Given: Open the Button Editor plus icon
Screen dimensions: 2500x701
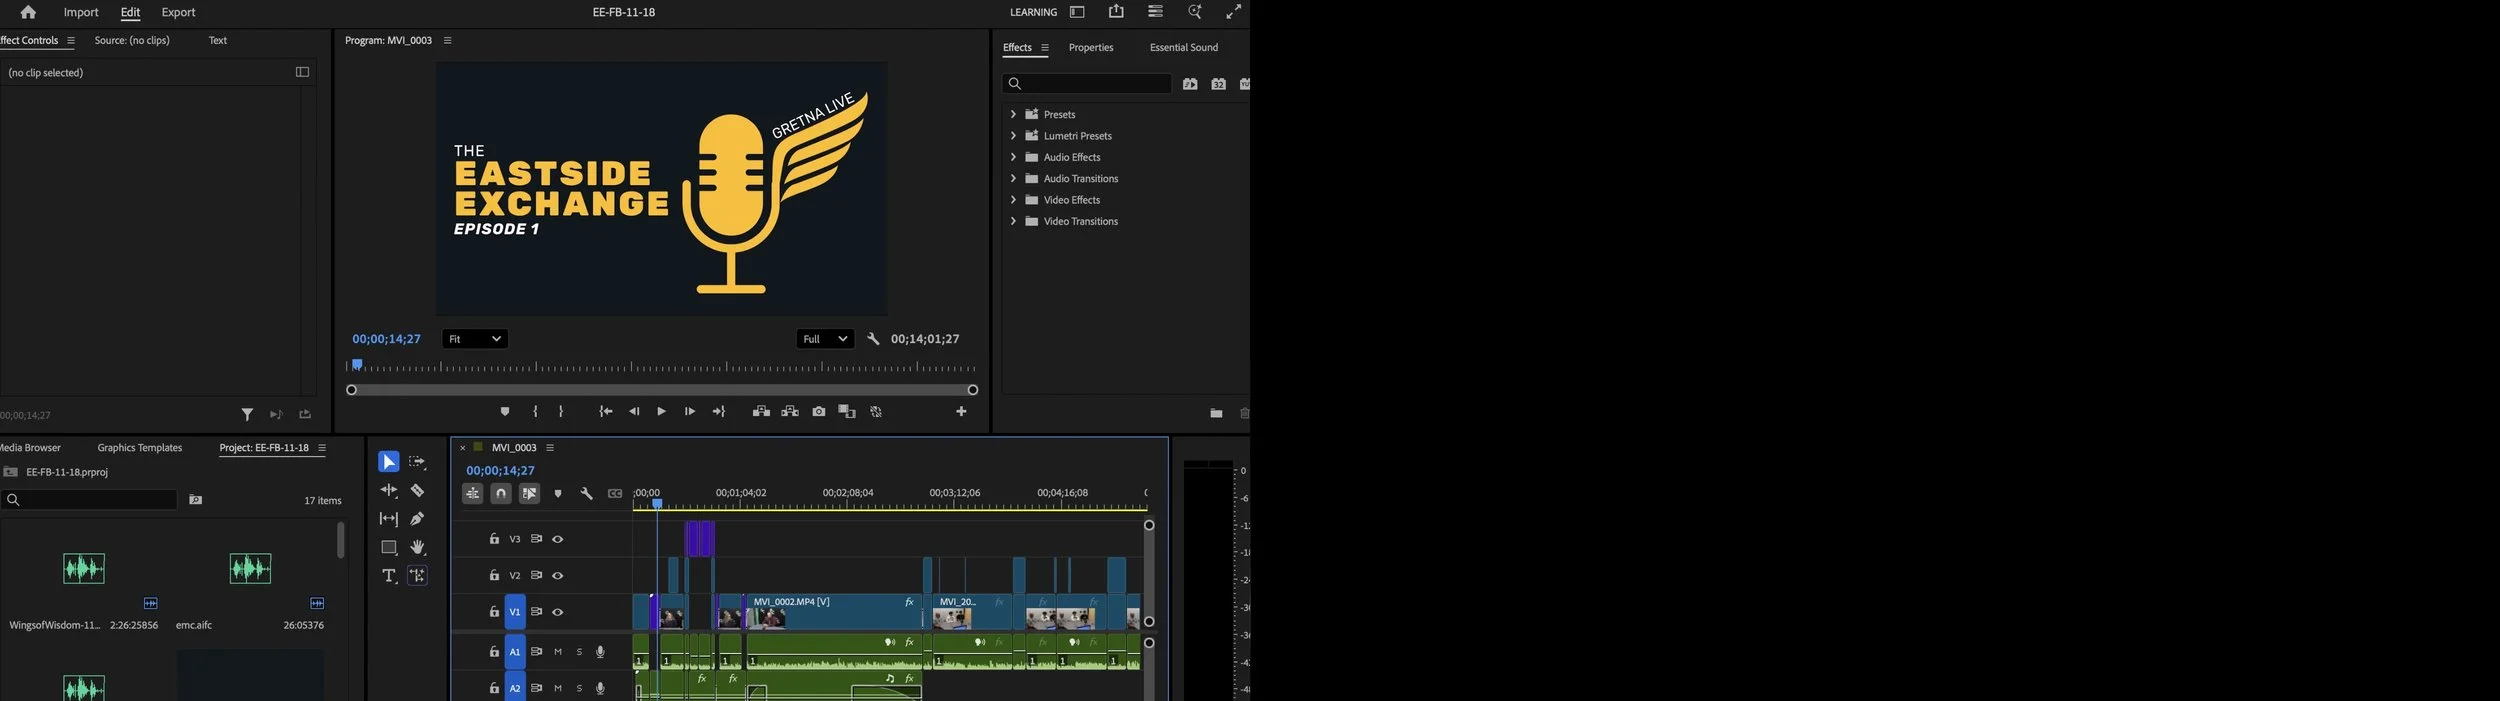Looking at the screenshot, I should tap(961, 412).
